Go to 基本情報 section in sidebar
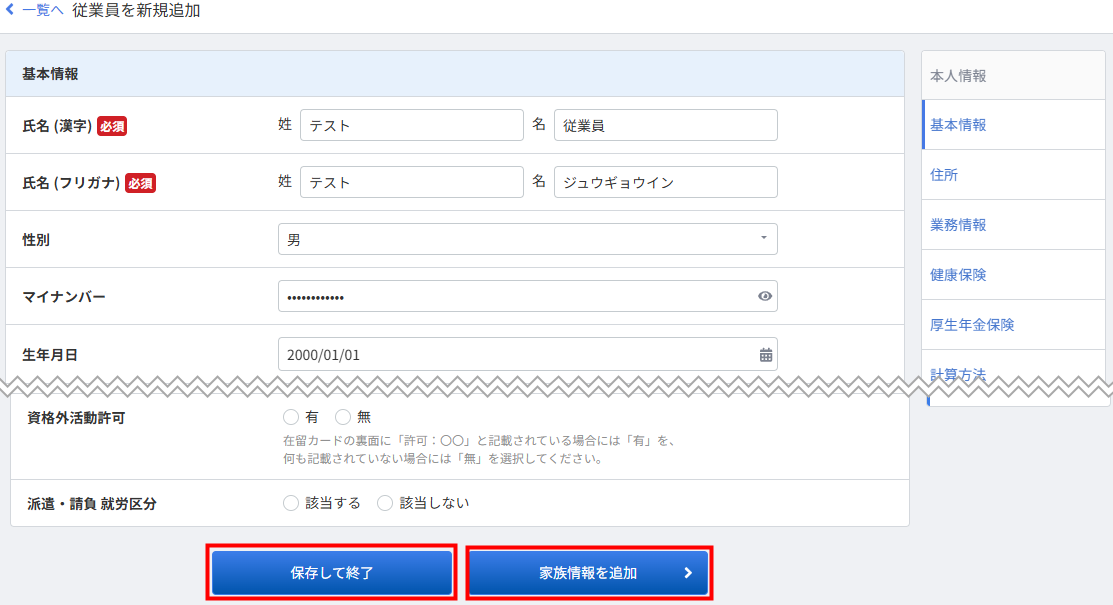 [958, 125]
